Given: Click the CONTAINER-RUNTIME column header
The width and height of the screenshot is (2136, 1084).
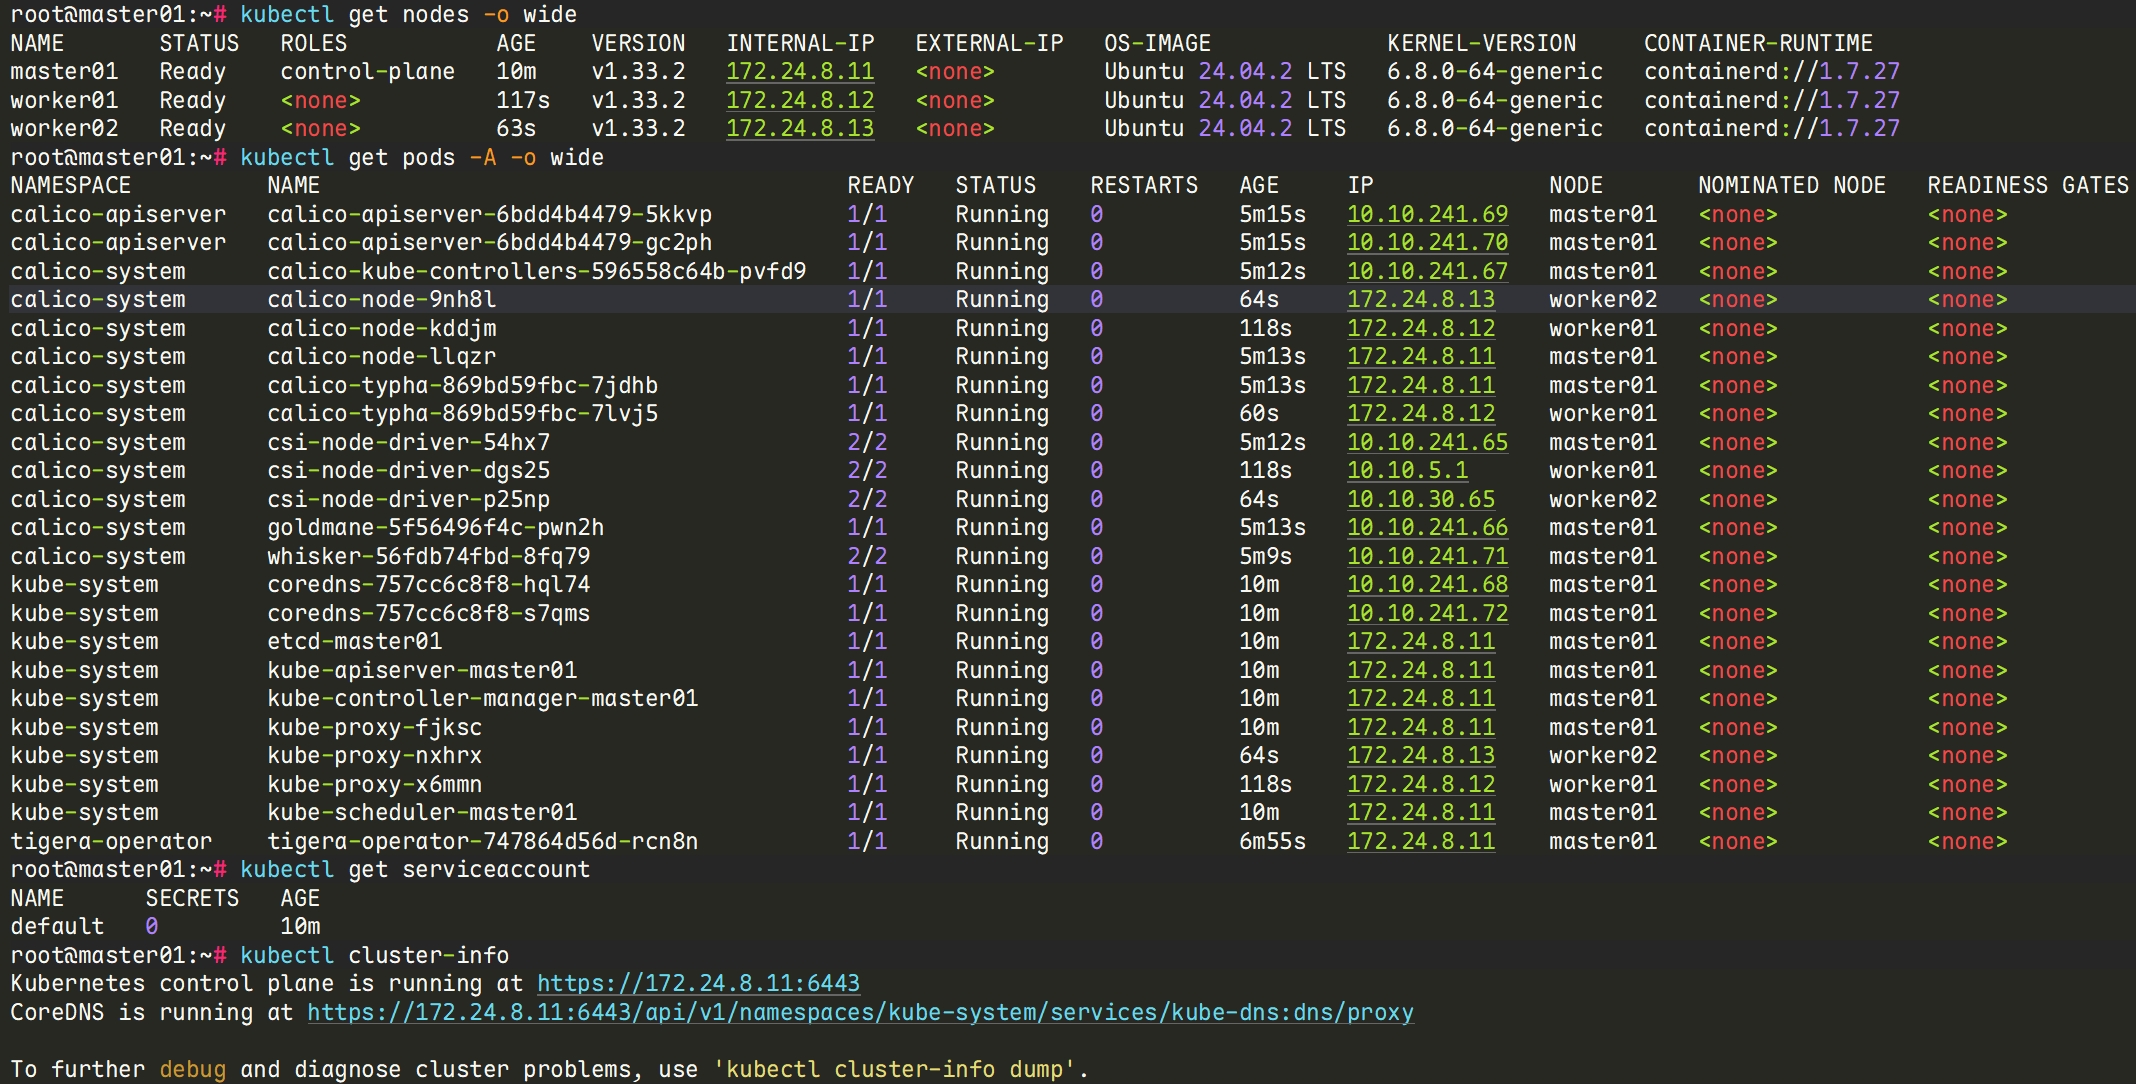Looking at the screenshot, I should tap(1757, 43).
